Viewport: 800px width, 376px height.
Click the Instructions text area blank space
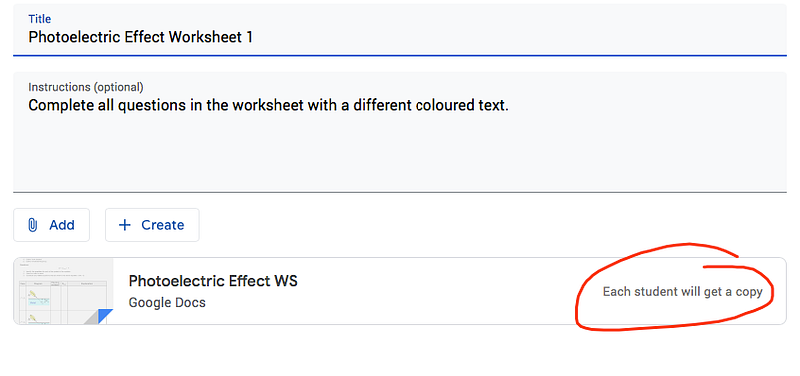point(399,153)
